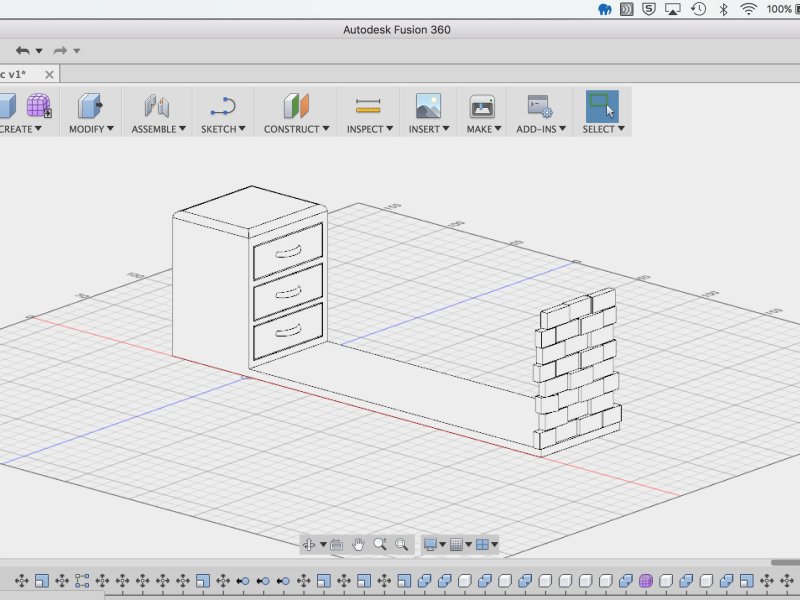
Task: Open the Bluetooth menu bar icon
Action: tap(723, 9)
